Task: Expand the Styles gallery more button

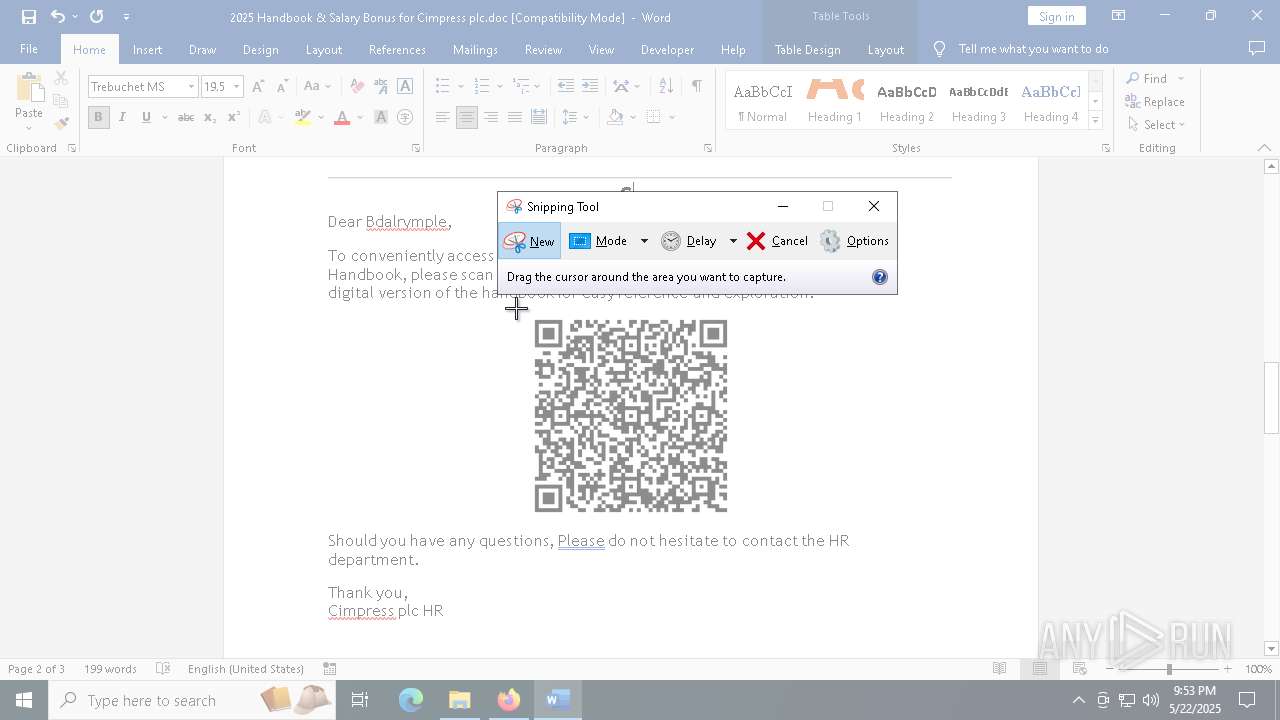Action: pyautogui.click(x=1095, y=121)
